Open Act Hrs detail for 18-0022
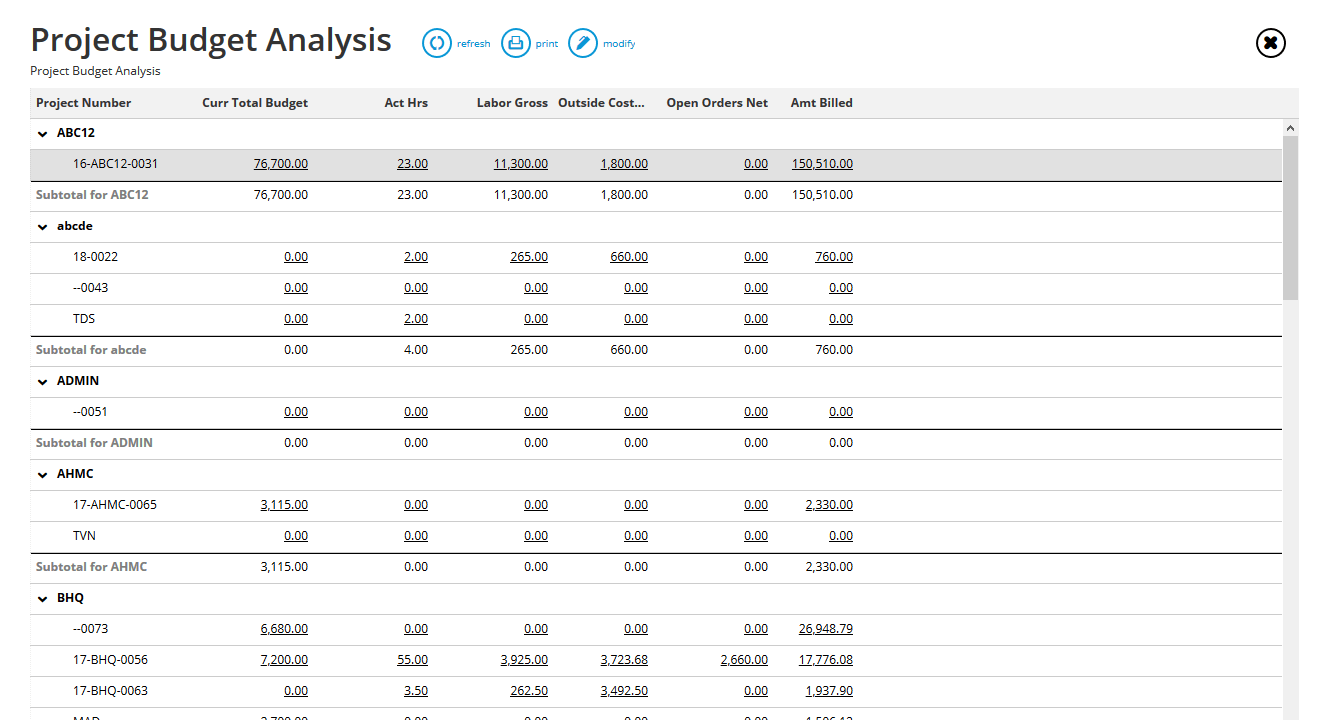Viewport: 1318px width, 720px height. pos(416,256)
